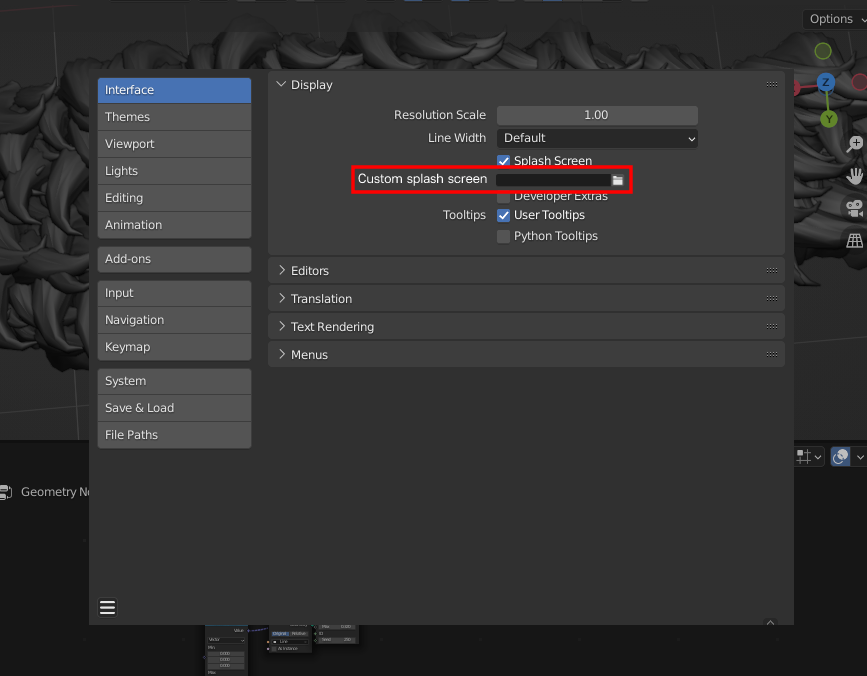This screenshot has height=676, width=867.
Task: Click the green Y axis gizmo
Action: [x=828, y=119]
